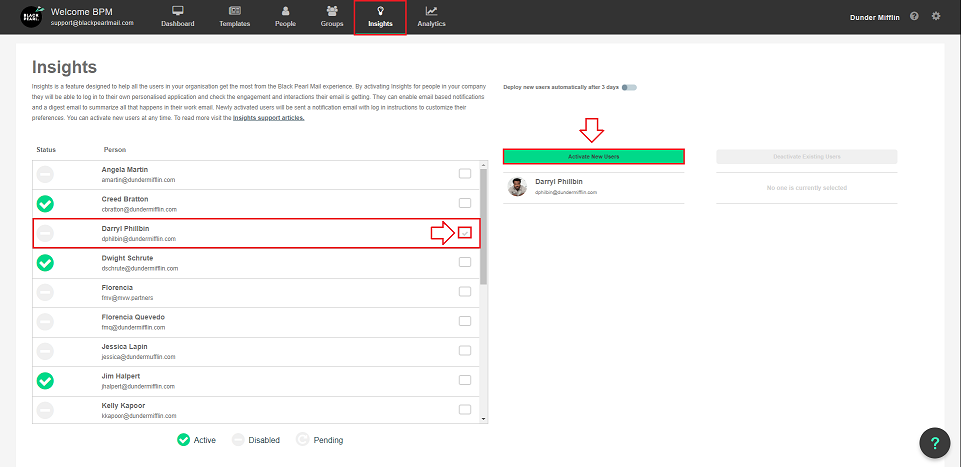Open the Analytics tab
The height and width of the screenshot is (467, 961).
(431, 17)
